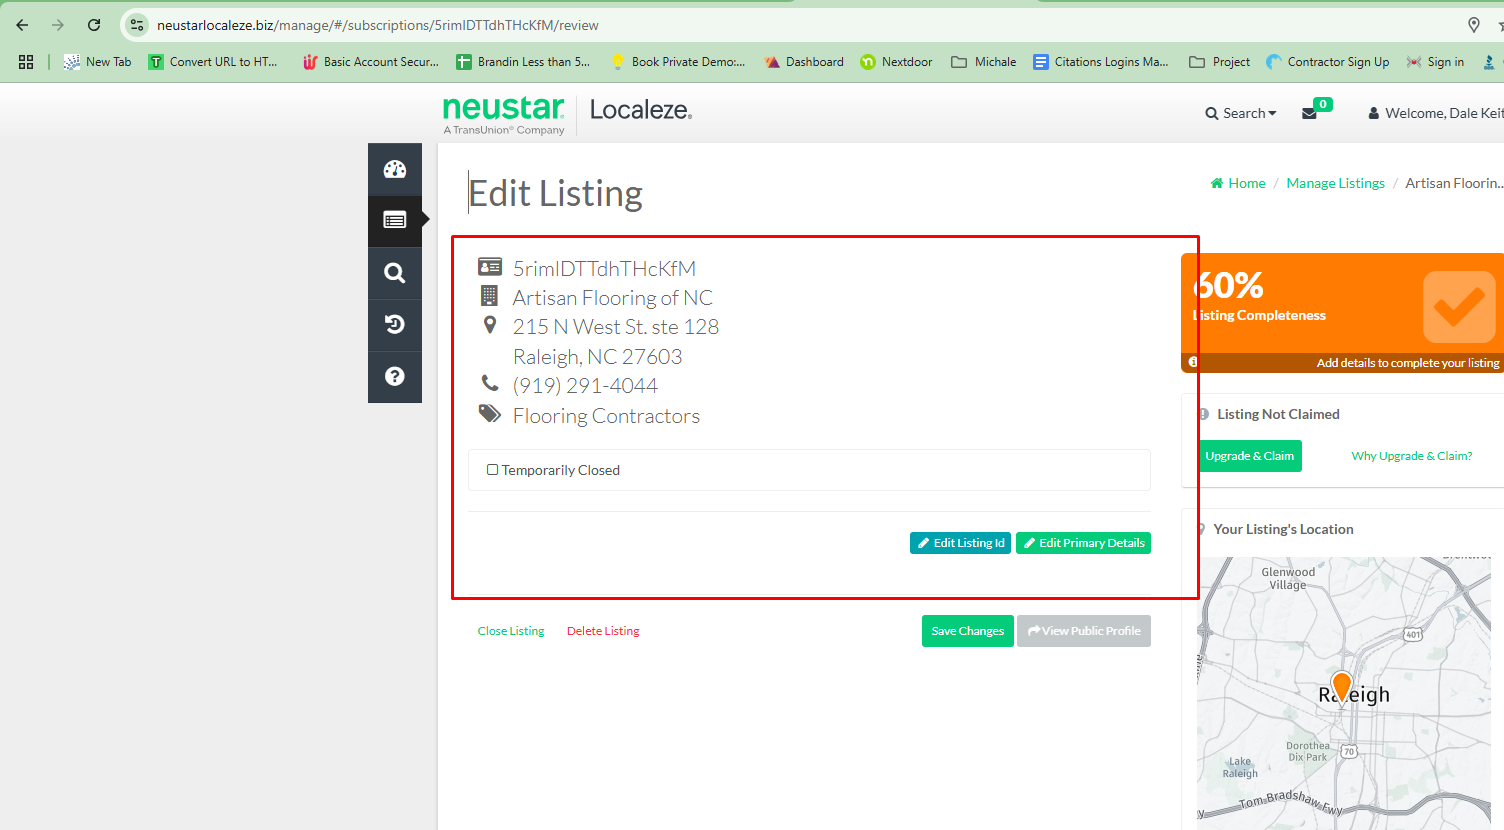Image resolution: width=1504 pixels, height=830 pixels.
Task: Click the browser address bar URL
Action: click(x=377, y=25)
